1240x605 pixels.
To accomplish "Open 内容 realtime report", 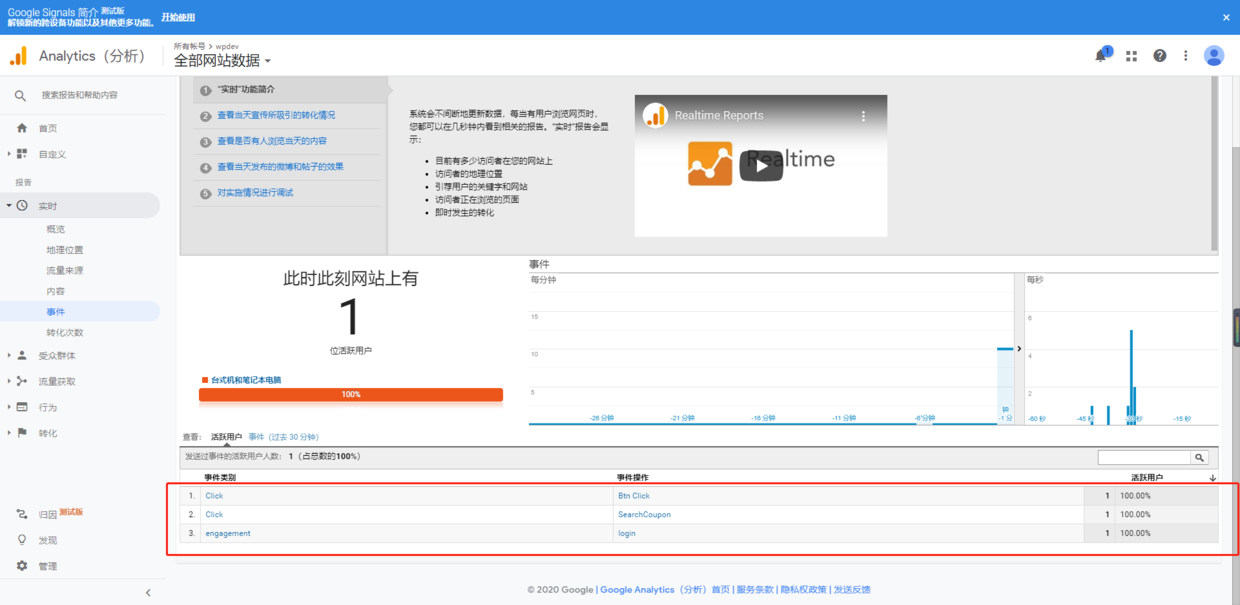I will click(55, 291).
